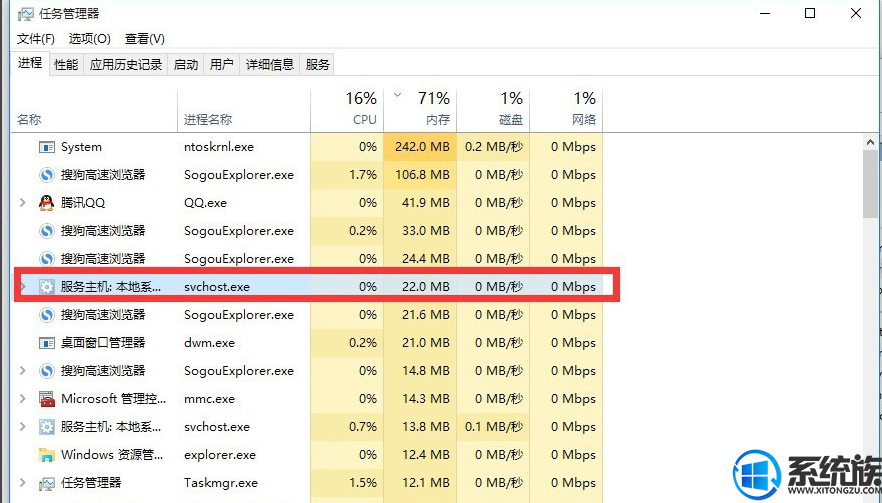Expand the Microsoft 管理控 mmc.exe group
Screen dimensions: 882x503
pyautogui.click(x=22, y=399)
